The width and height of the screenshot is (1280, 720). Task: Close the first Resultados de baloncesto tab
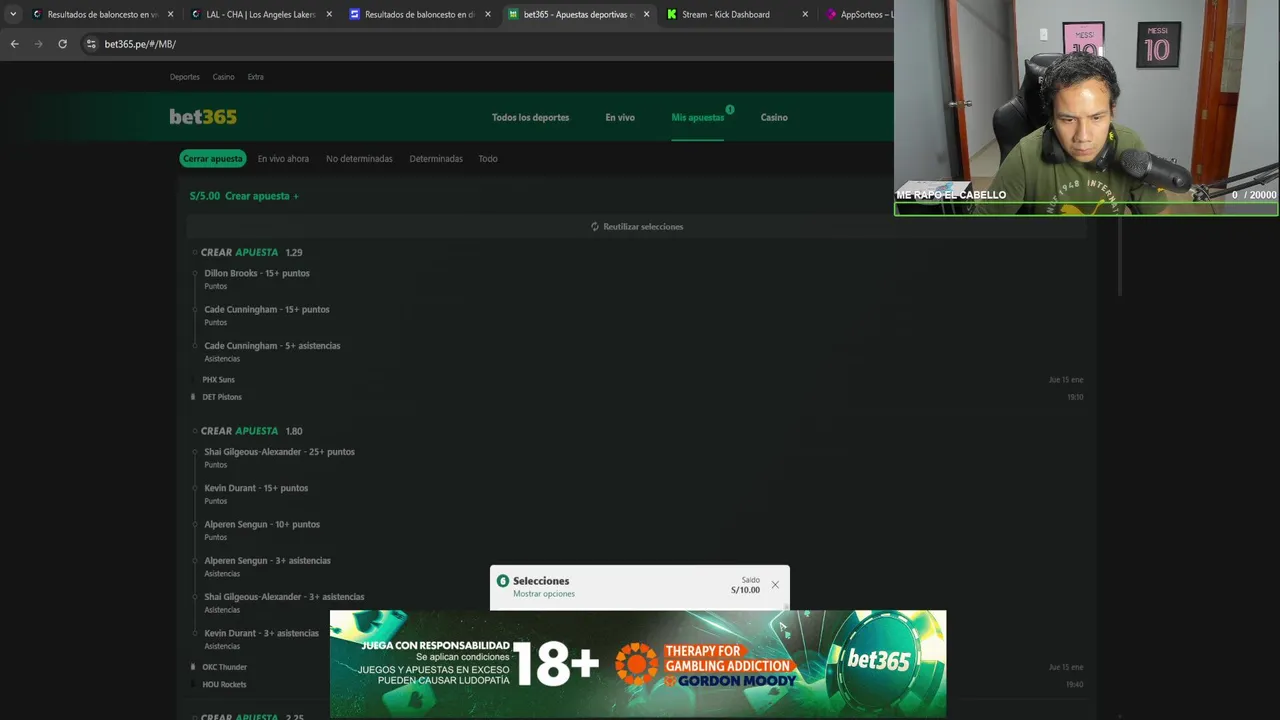click(170, 14)
